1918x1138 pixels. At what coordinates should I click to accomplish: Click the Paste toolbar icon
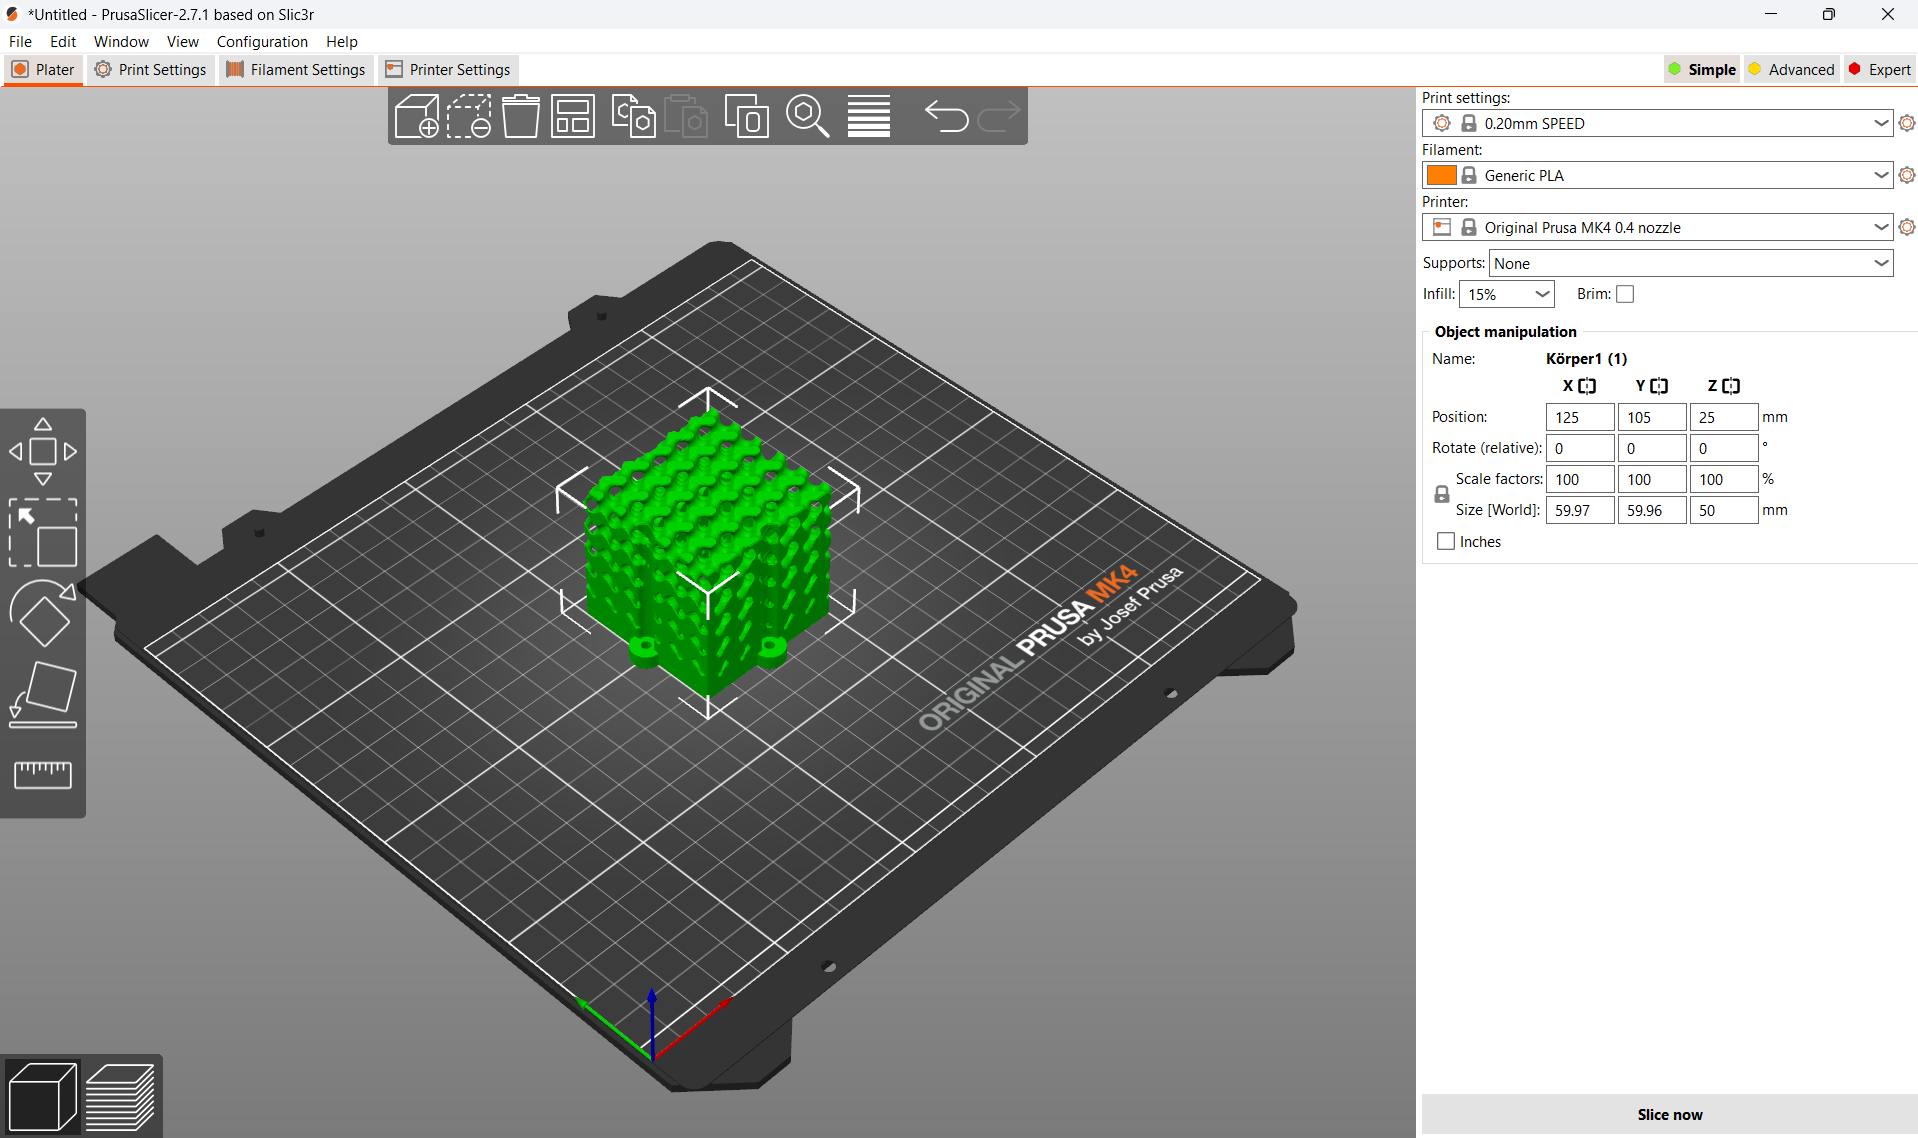point(686,116)
